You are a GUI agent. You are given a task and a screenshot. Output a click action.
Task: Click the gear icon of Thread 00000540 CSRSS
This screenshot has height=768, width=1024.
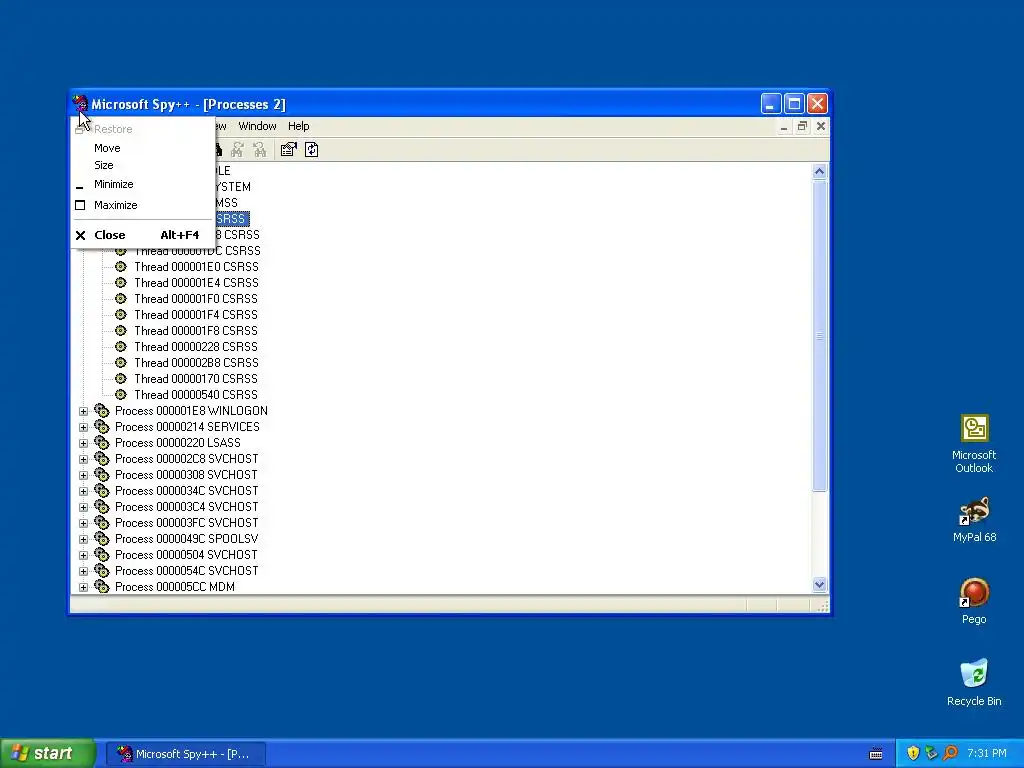tap(121, 394)
